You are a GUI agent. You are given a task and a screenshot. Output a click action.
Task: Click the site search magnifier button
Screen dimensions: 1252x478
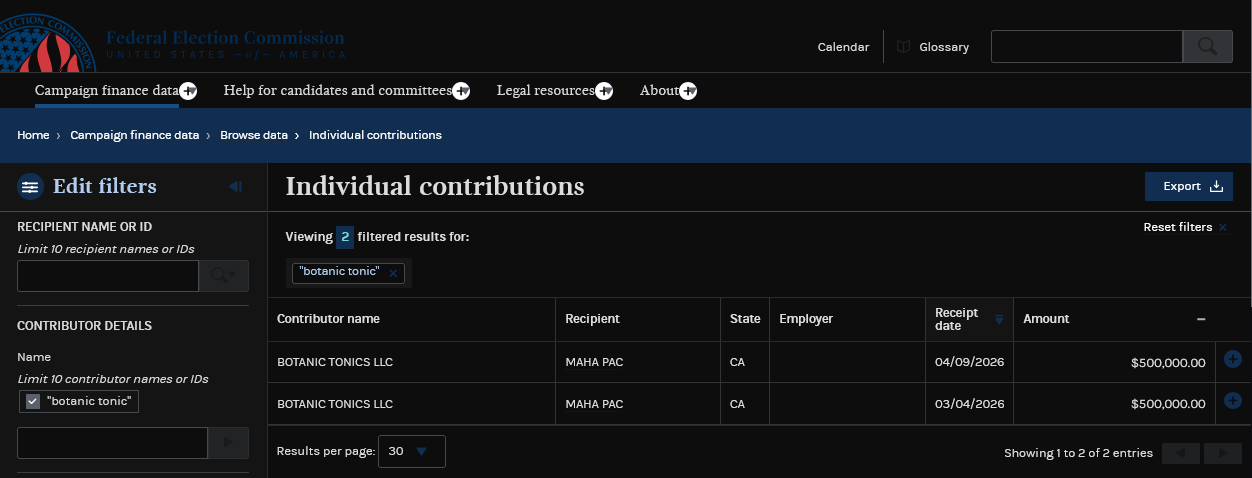1208,47
